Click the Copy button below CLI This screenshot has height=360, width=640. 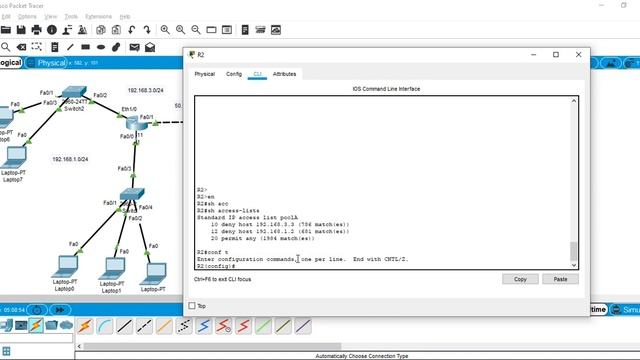[520, 279]
